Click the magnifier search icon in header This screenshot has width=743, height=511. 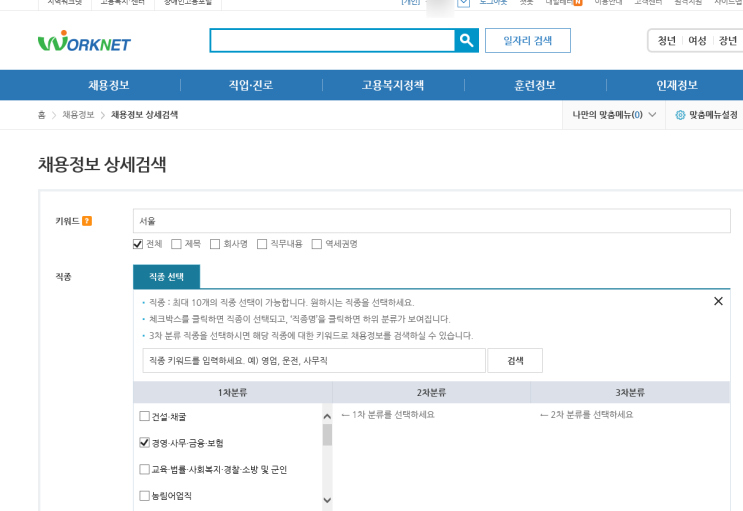pos(466,41)
